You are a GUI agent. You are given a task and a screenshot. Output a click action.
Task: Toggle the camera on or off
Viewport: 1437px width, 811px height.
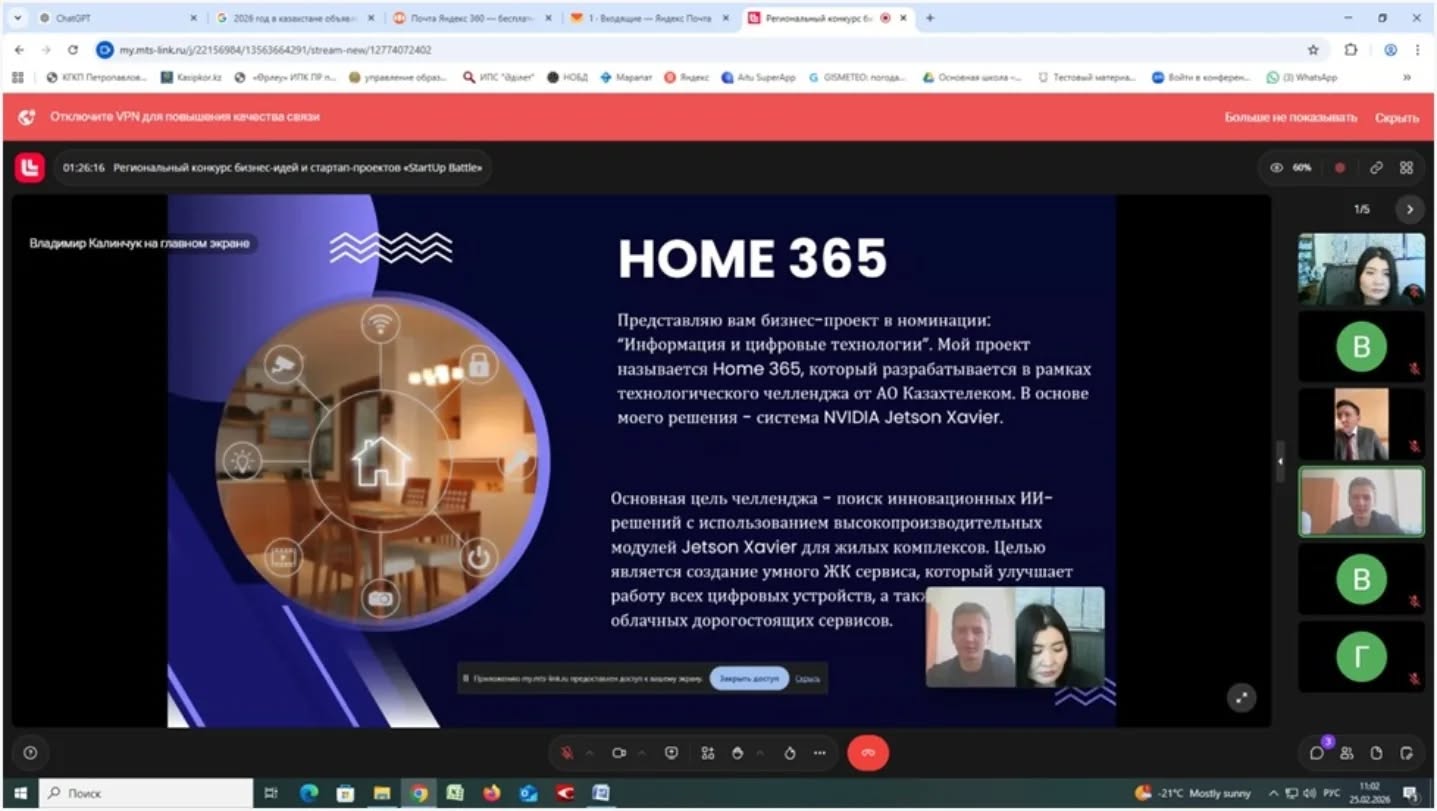pos(619,753)
